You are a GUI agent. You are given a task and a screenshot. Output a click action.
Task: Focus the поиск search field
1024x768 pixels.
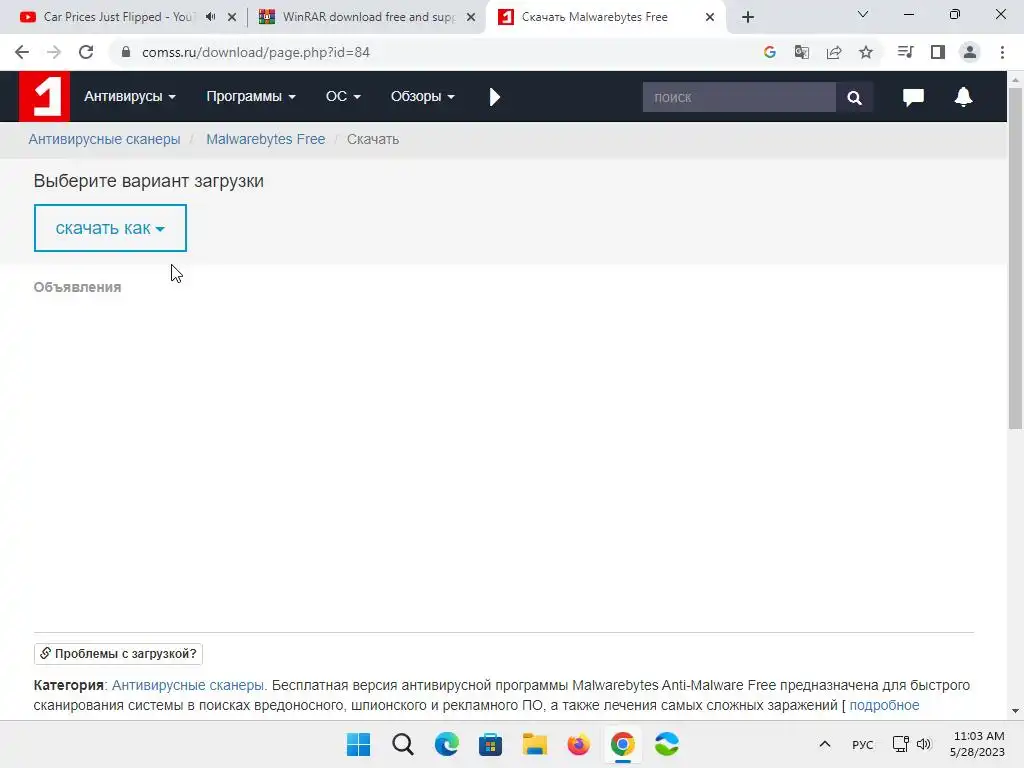pyautogui.click(x=739, y=97)
